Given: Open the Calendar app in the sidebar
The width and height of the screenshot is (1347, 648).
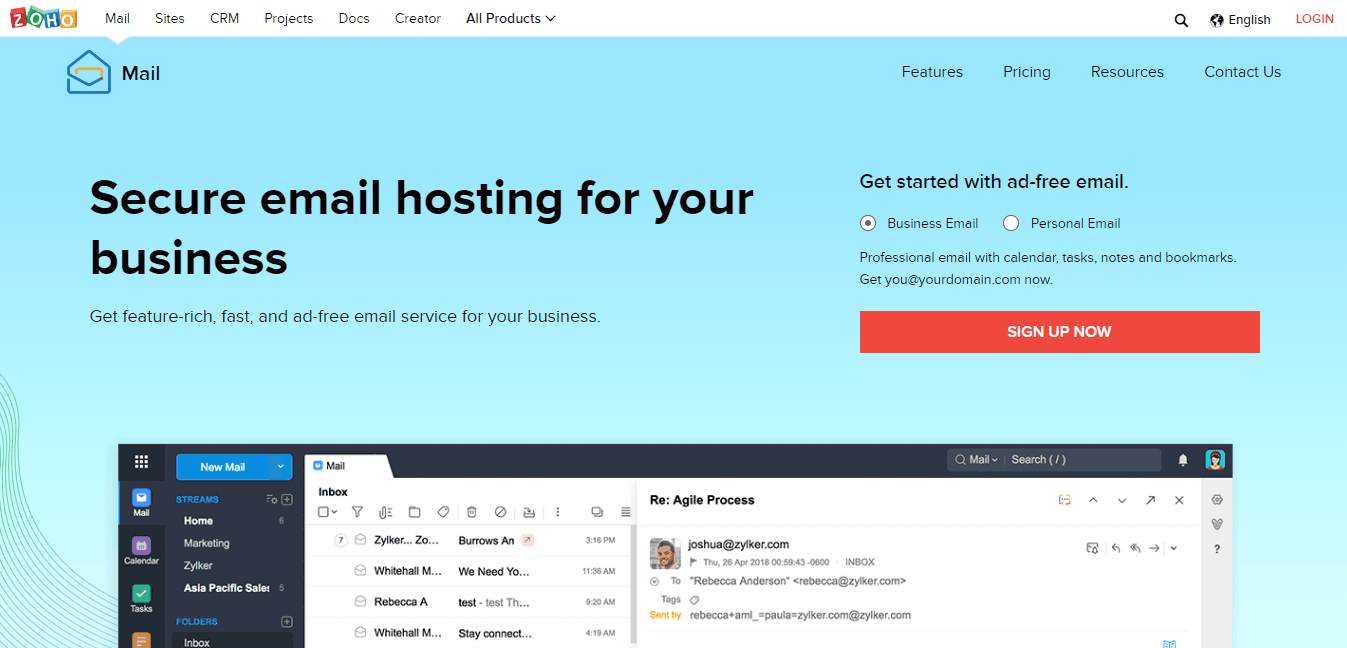Looking at the screenshot, I should point(141,551).
